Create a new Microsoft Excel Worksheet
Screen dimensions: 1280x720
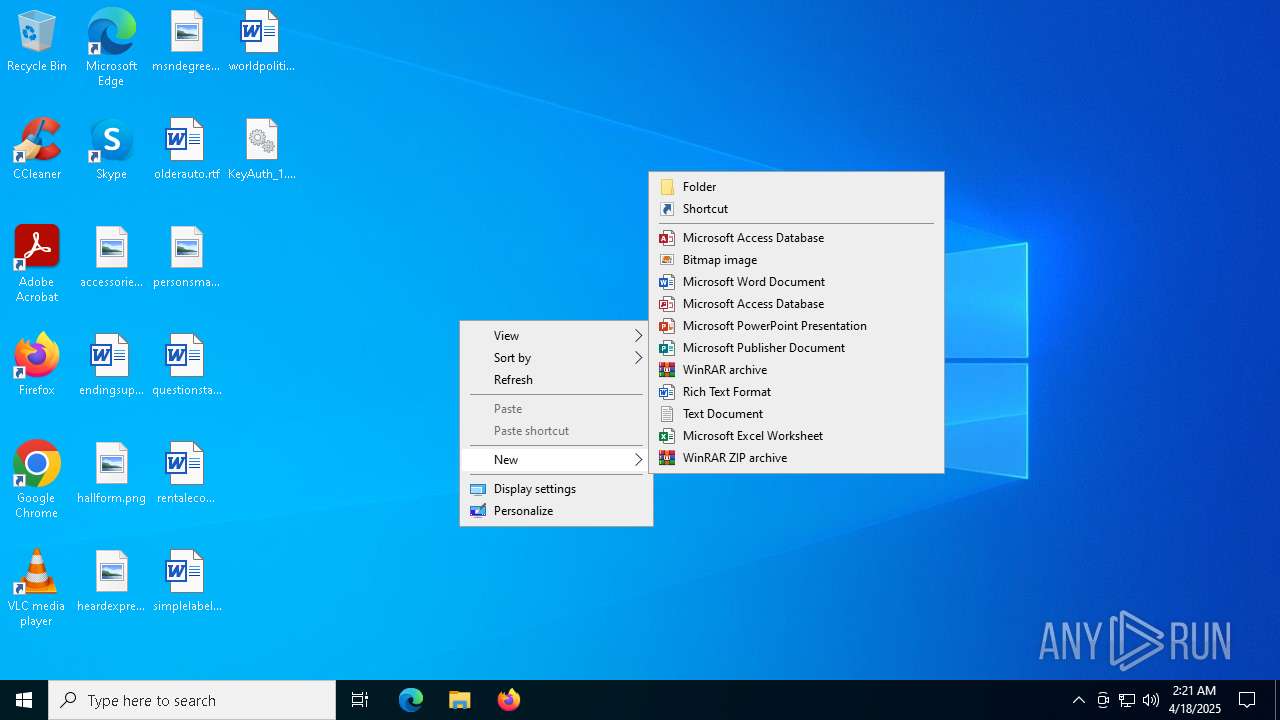point(796,436)
